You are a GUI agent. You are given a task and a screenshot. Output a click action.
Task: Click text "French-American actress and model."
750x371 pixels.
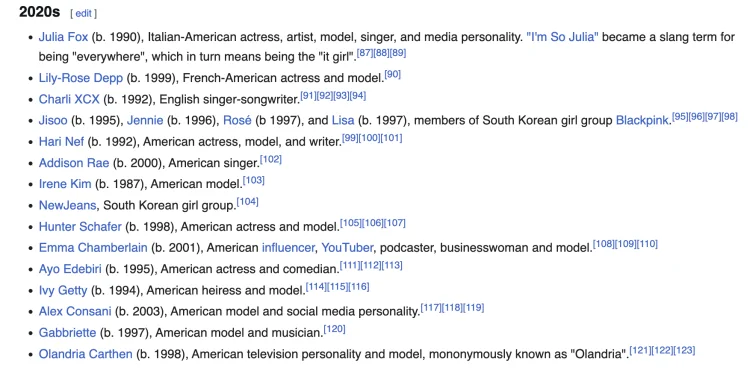[284, 78]
